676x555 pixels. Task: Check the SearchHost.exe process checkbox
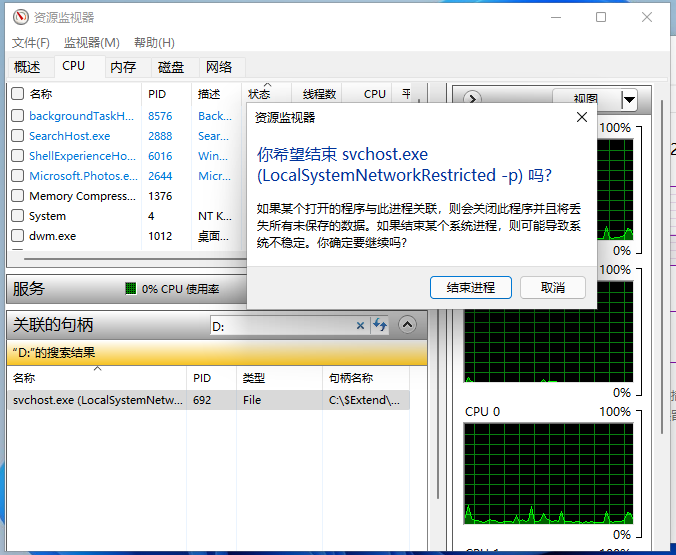(17, 136)
